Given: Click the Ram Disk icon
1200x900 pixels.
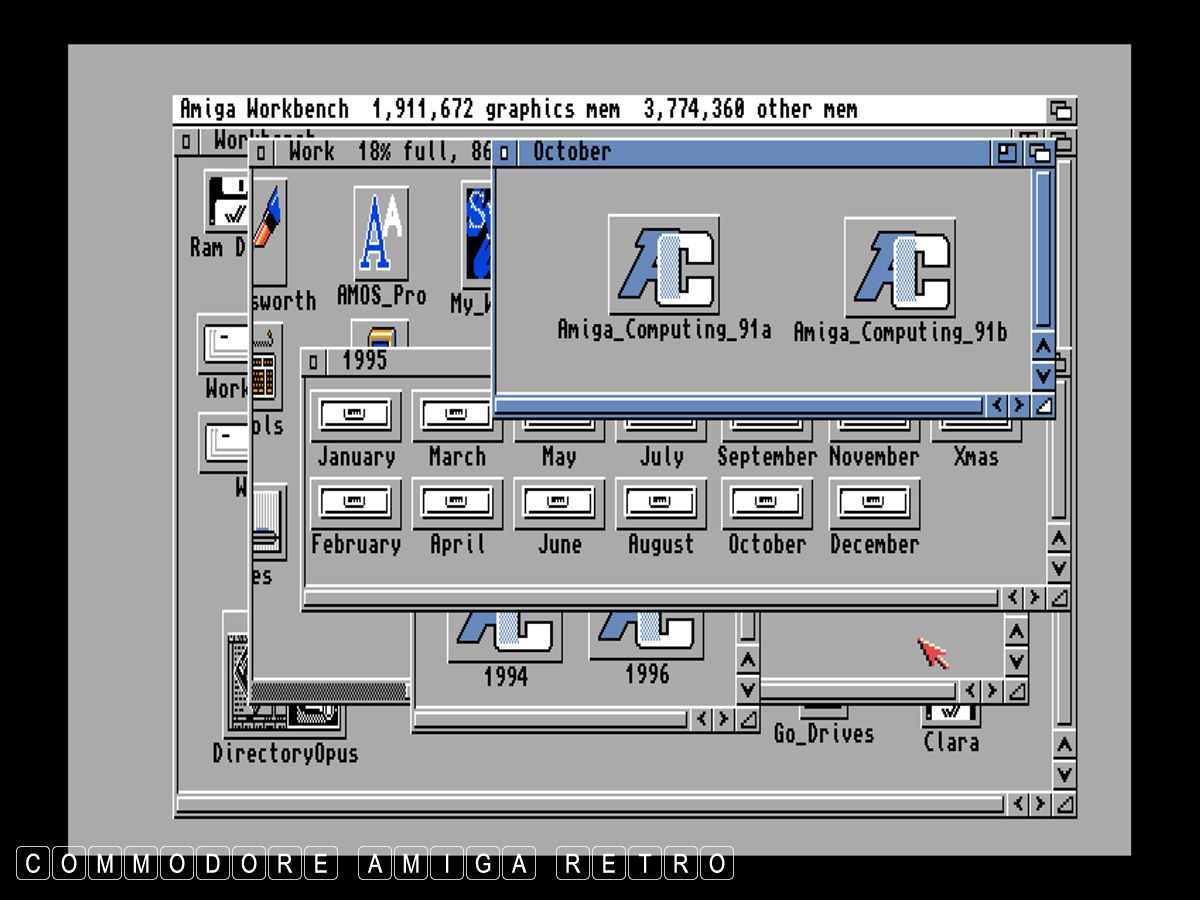Looking at the screenshot, I should (x=226, y=202).
